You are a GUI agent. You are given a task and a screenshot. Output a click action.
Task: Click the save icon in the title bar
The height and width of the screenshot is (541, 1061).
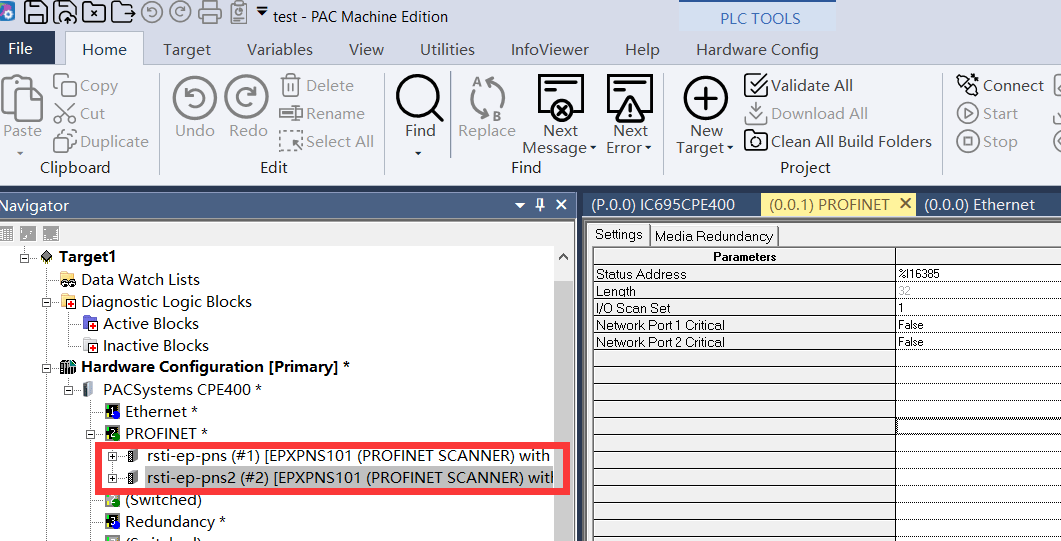point(36,12)
